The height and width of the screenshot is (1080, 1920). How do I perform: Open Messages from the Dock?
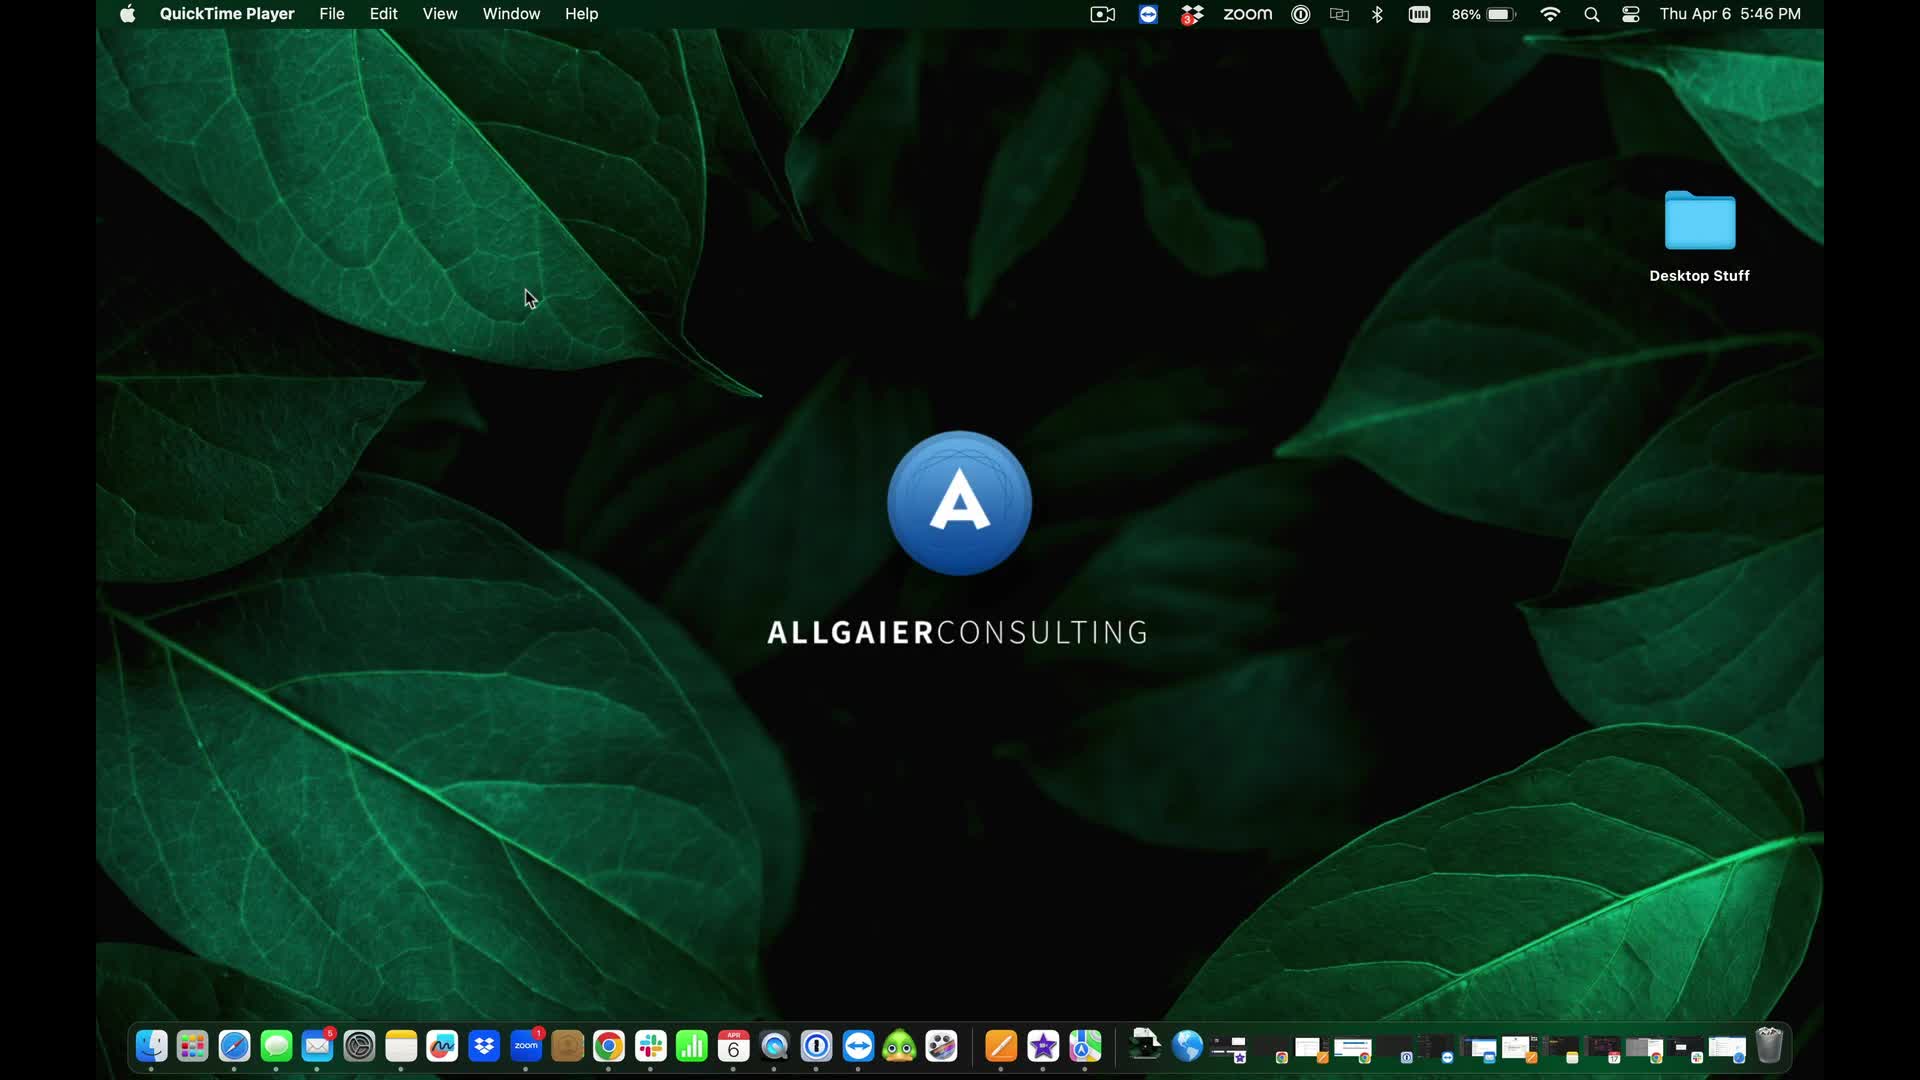click(x=276, y=1046)
